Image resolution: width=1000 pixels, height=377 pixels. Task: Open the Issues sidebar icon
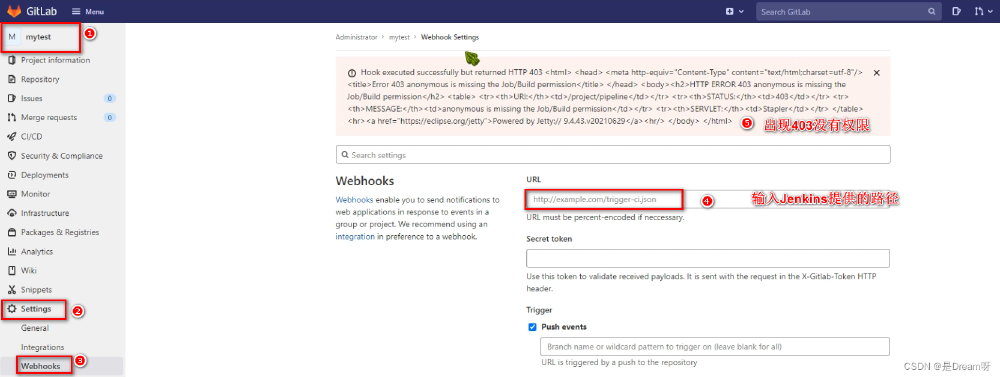(11, 98)
